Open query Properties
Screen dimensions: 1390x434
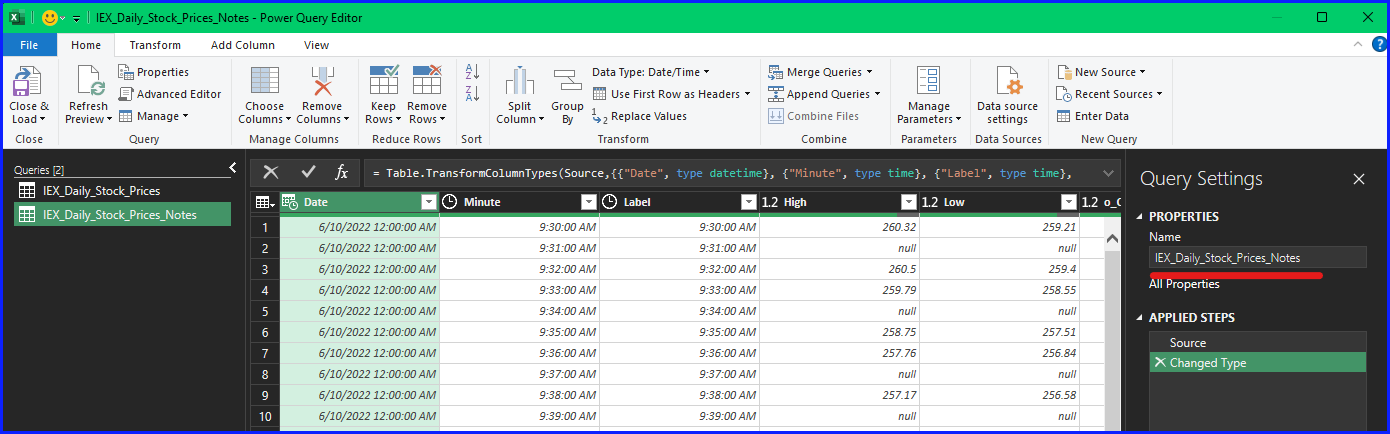(153, 72)
